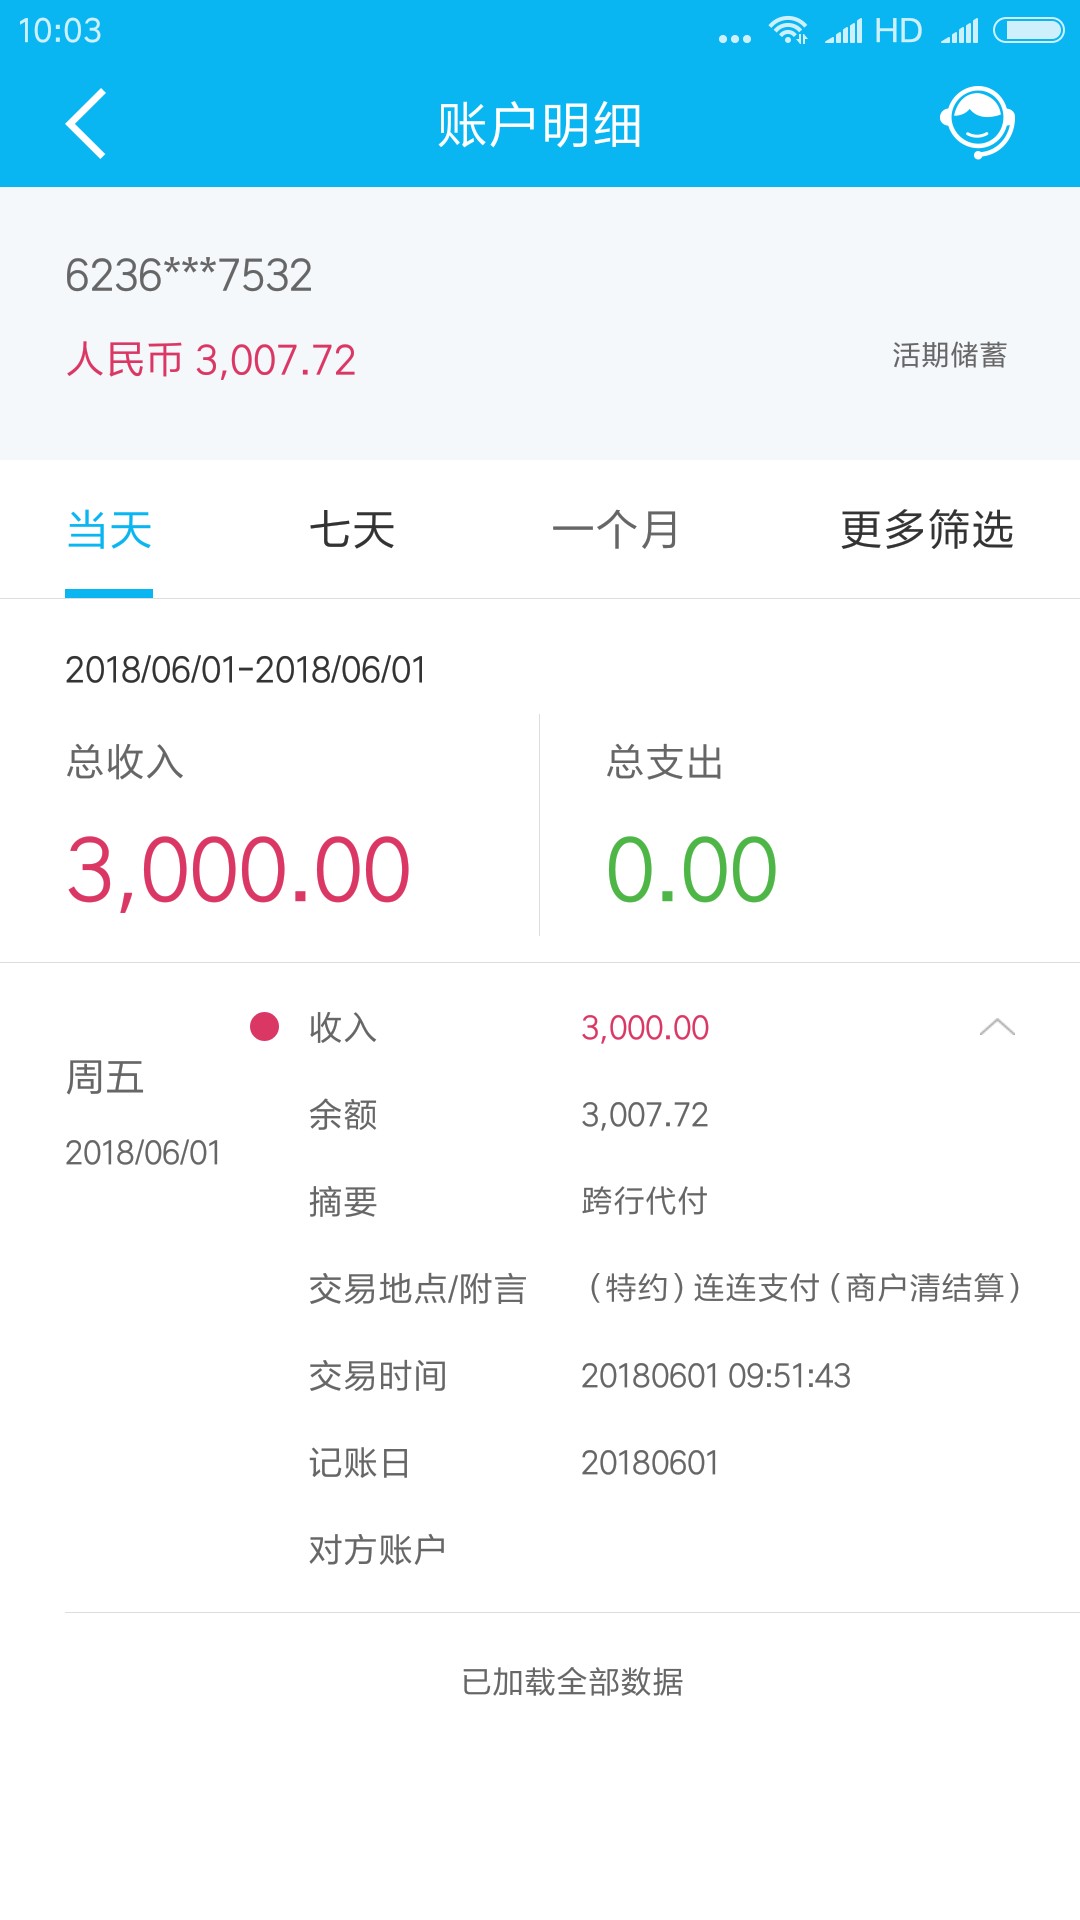The height and width of the screenshot is (1920, 1080).
Task: Tap the income value 3,000.00 in details
Action: click(645, 1028)
